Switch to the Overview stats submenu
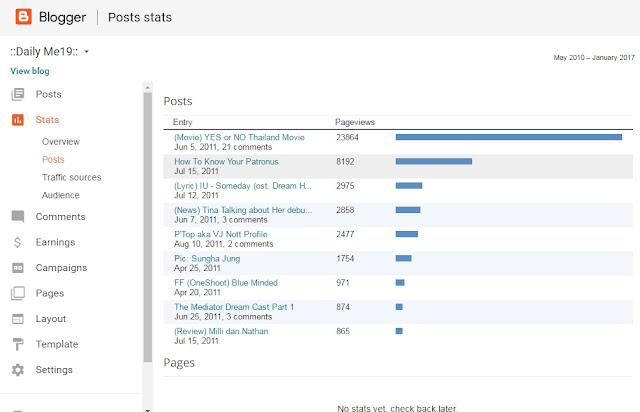This screenshot has height=412, width=640. pyautogui.click(x=61, y=142)
